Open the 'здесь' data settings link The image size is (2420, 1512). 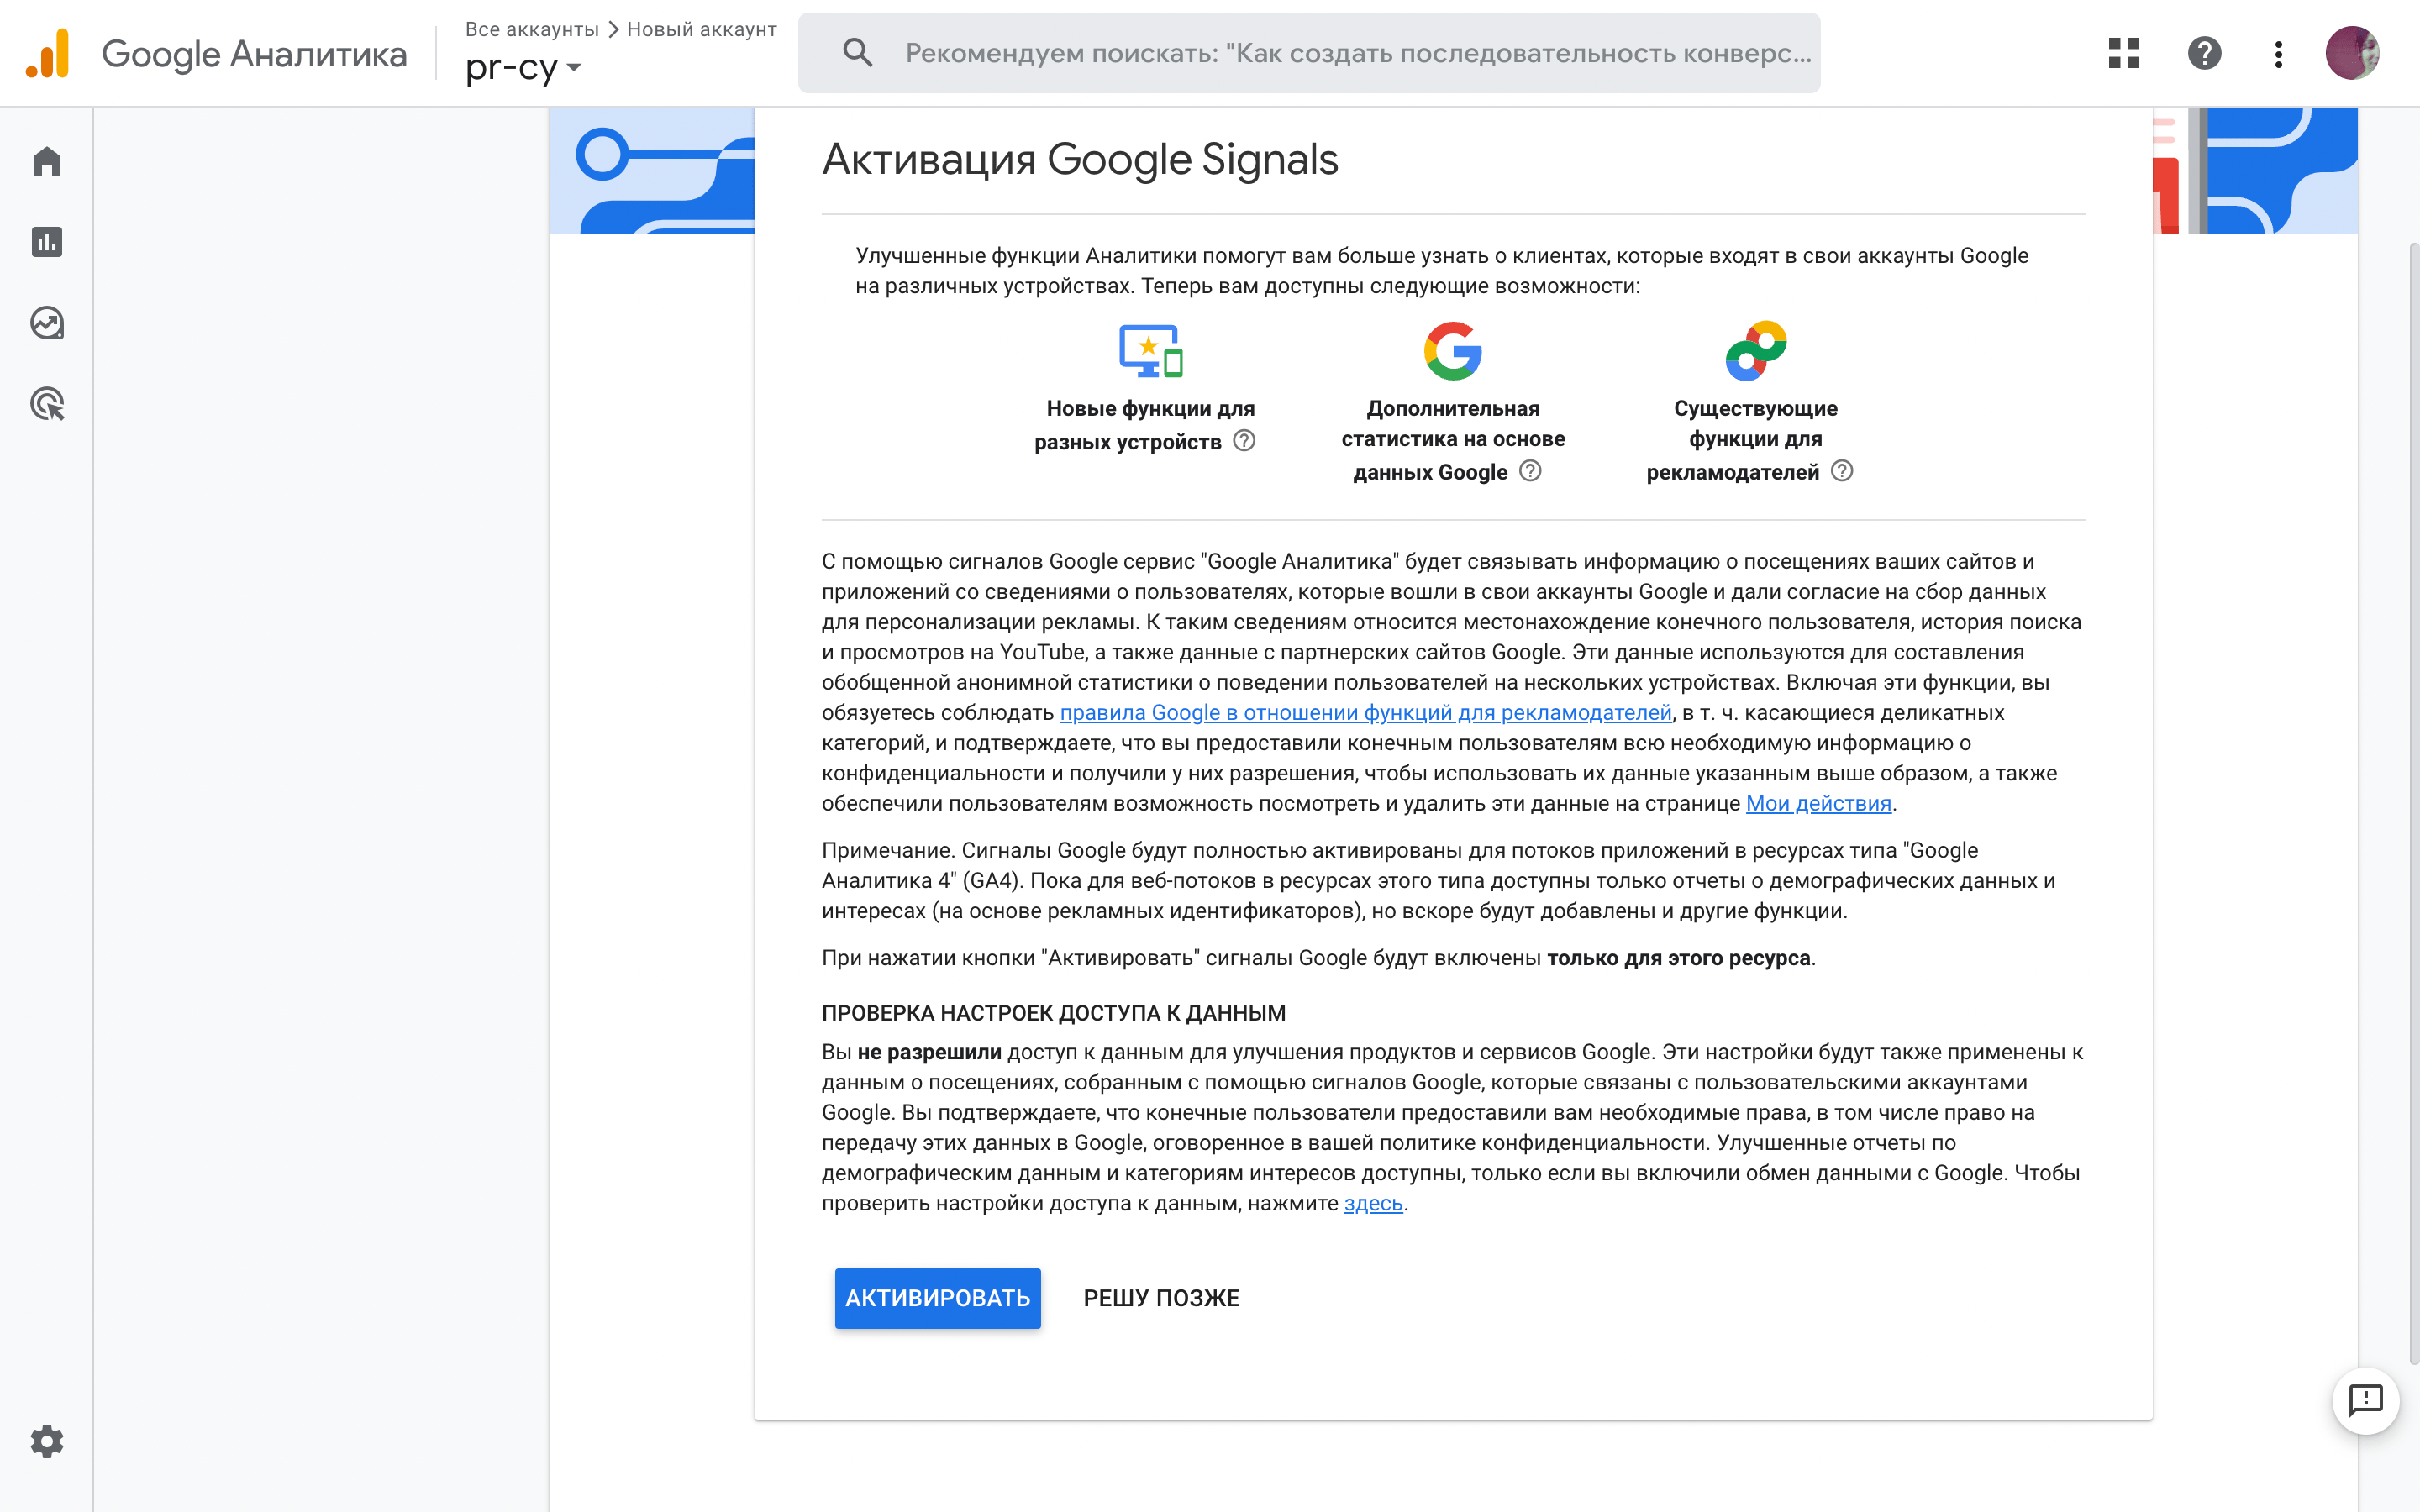pos(1373,1203)
